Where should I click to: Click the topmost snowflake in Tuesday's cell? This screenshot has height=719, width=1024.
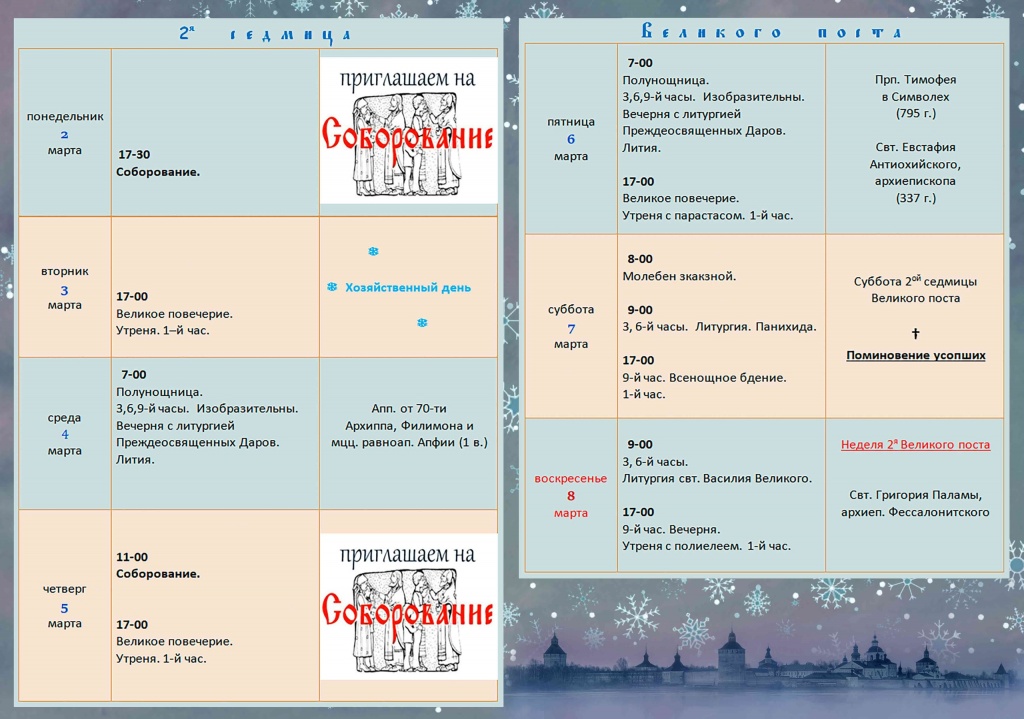373,251
